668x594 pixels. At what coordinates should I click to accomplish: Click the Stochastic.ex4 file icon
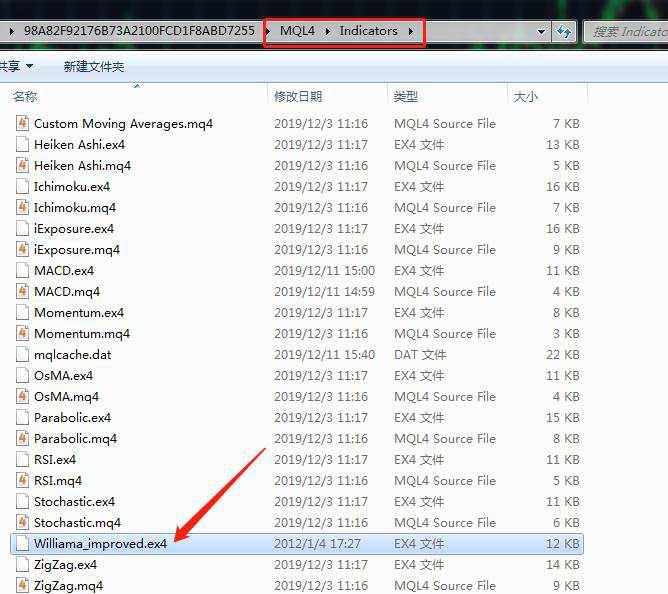point(23,501)
